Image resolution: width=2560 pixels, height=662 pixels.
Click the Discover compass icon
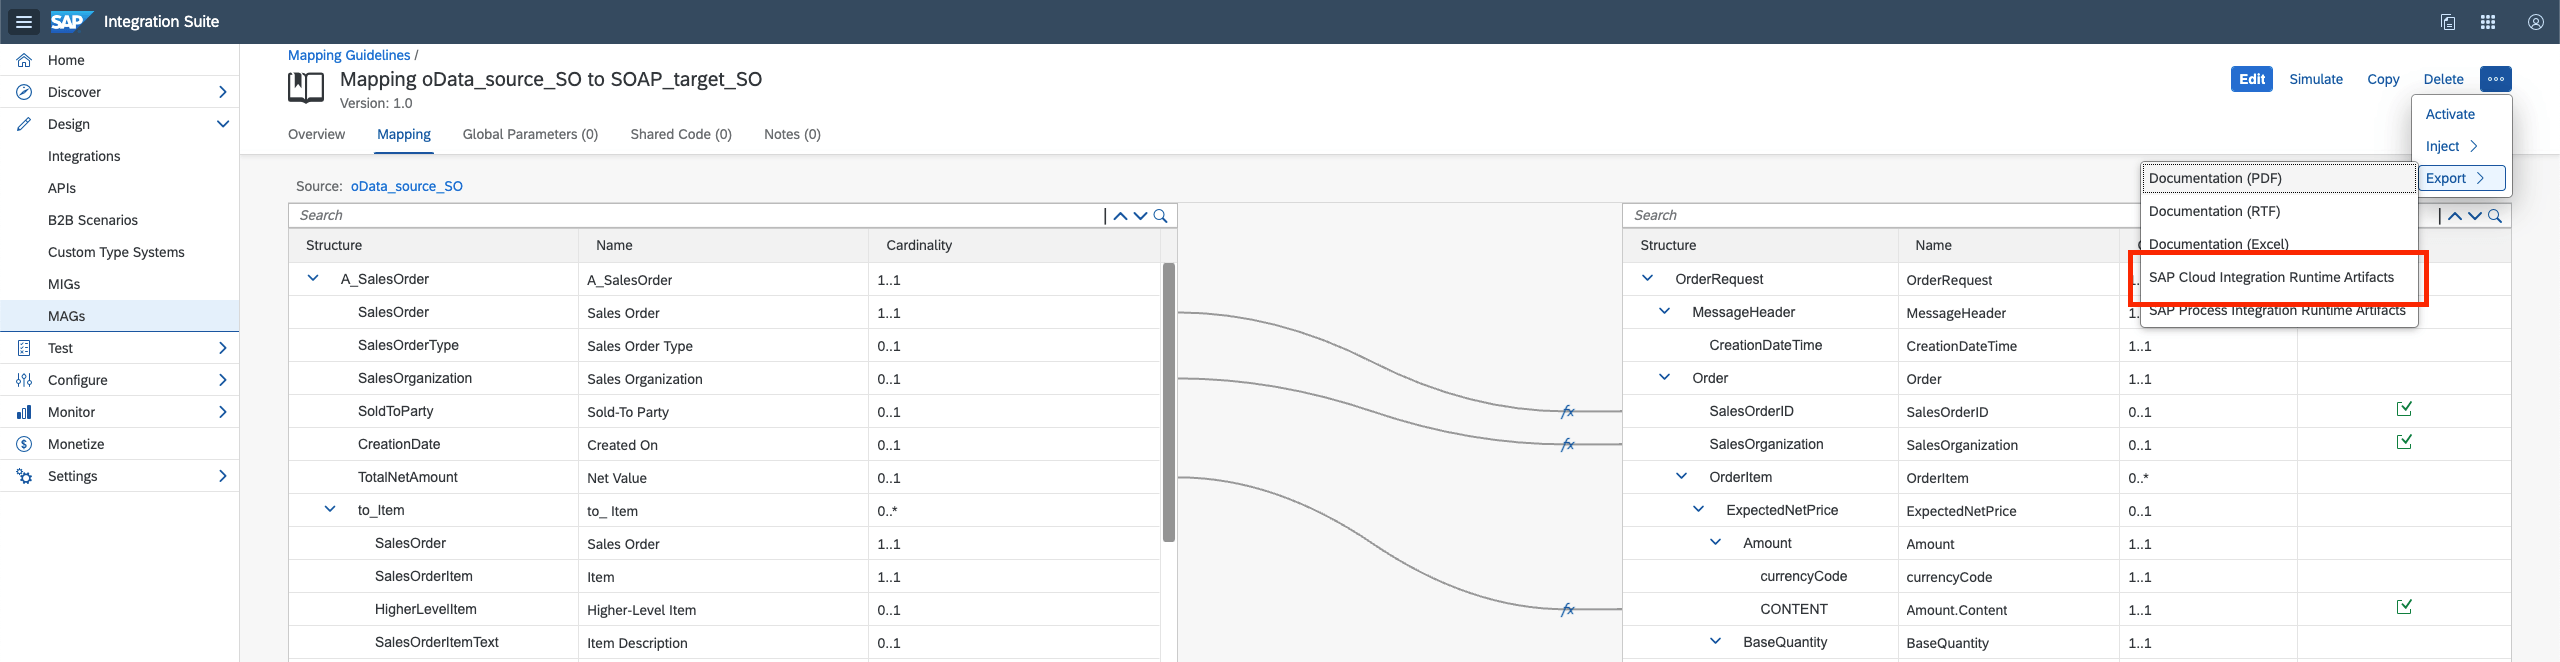[24, 92]
